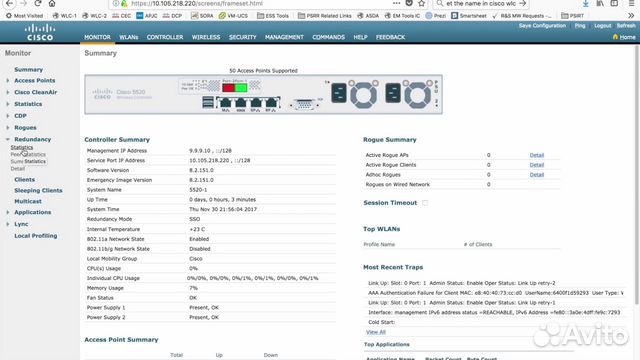
Task: Expand the Statistics sidebar section
Action: pyautogui.click(x=7, y=104)
